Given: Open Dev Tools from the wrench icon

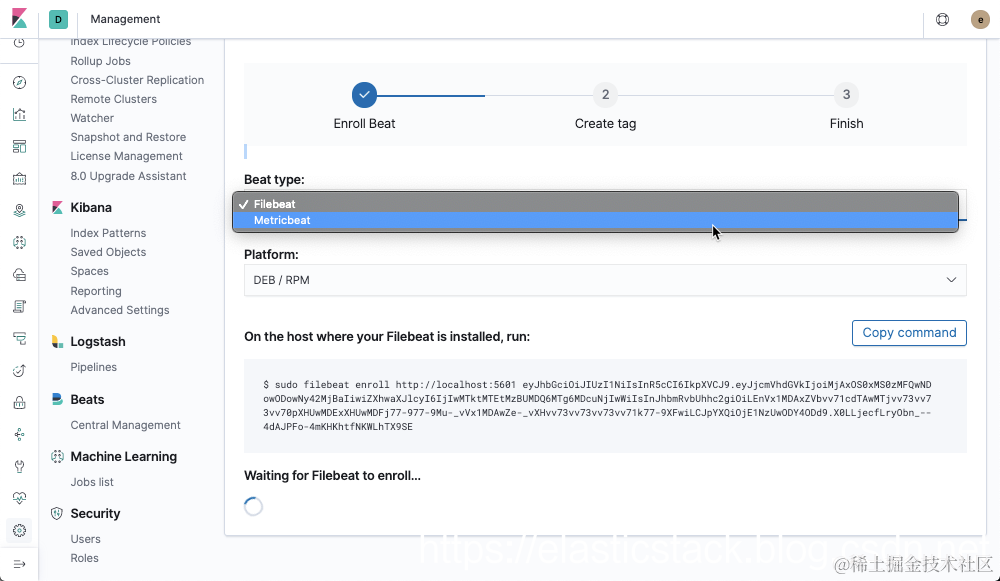Looking at the screenshot, I should point(19,466).
